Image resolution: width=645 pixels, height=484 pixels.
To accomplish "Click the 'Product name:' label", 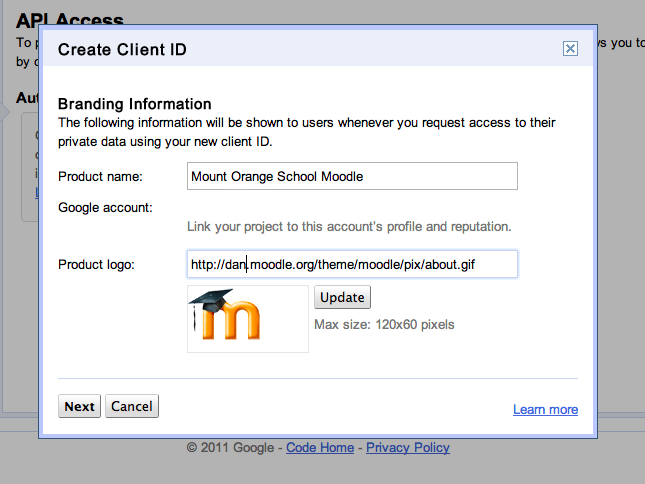I will click(101, 177).
